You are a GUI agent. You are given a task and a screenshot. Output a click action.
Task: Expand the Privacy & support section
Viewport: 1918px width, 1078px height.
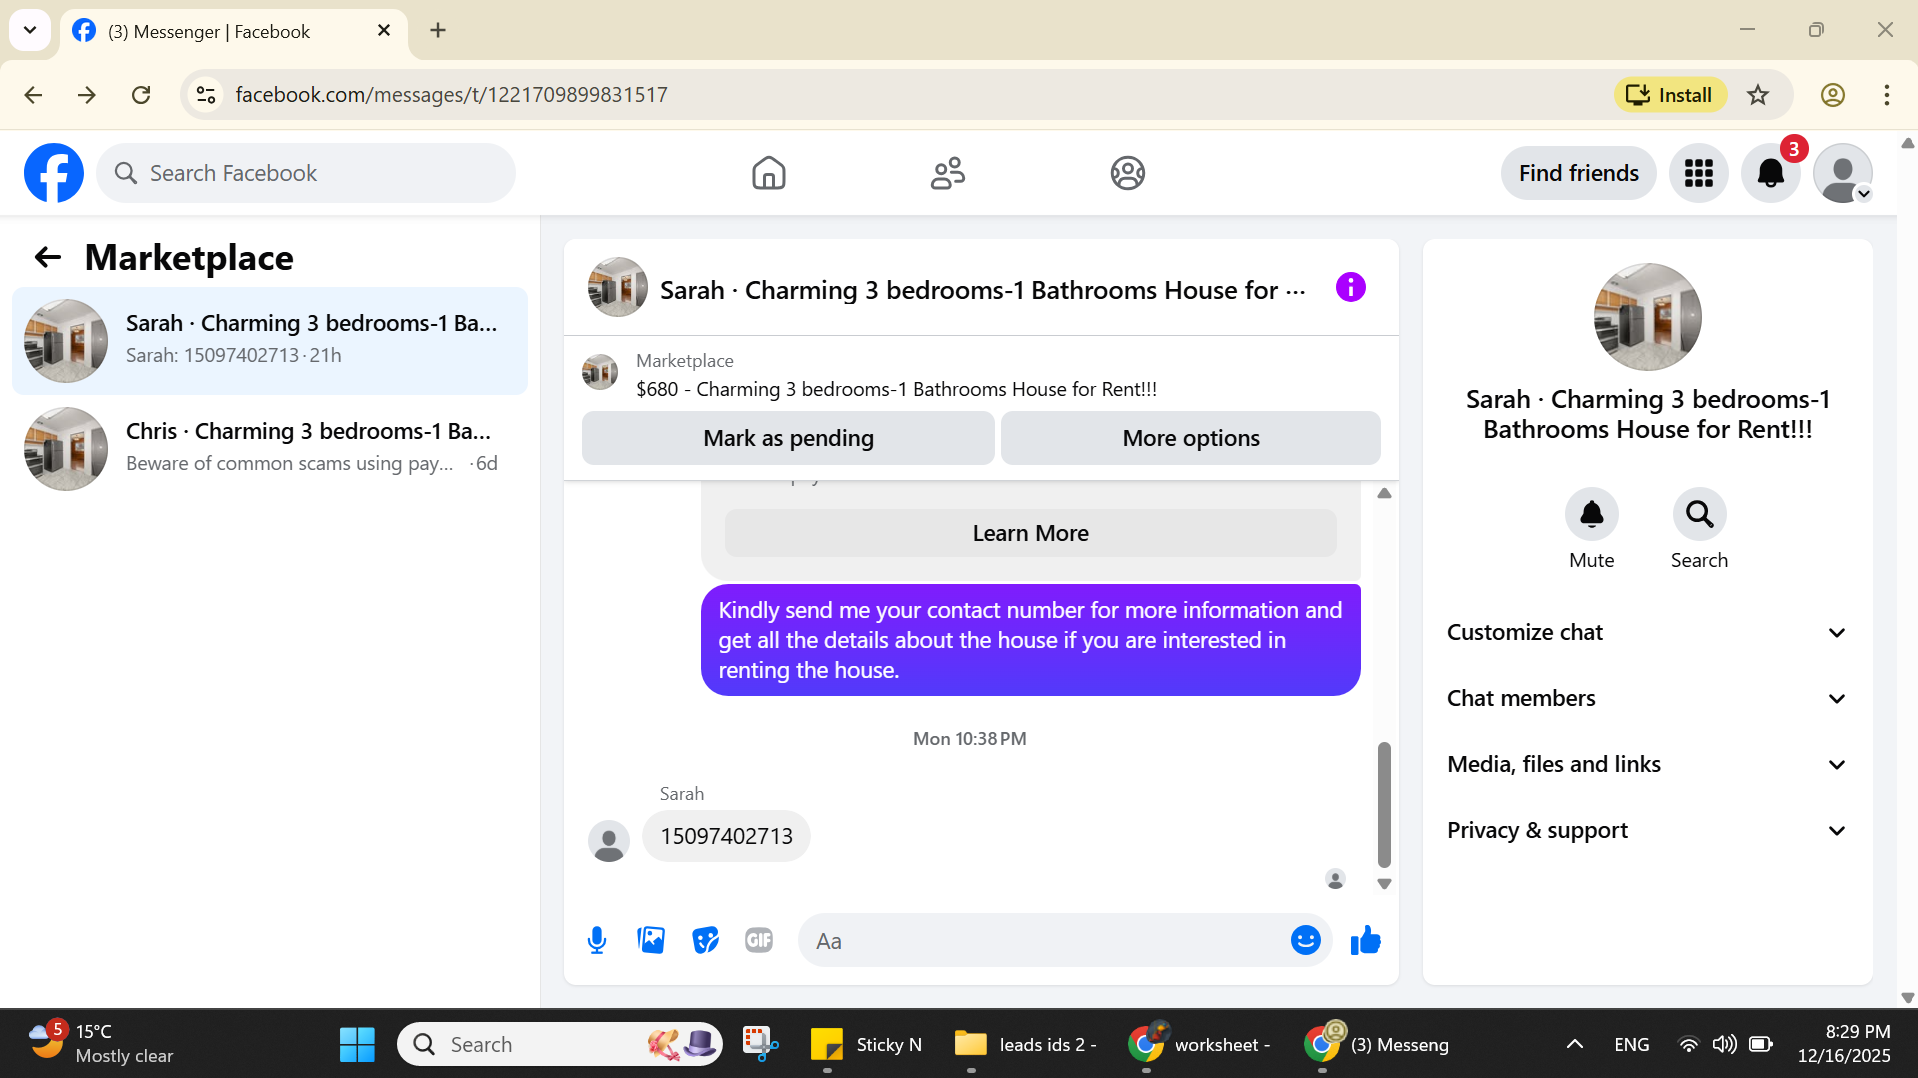pyautogui.click(x=1647, y=830)
